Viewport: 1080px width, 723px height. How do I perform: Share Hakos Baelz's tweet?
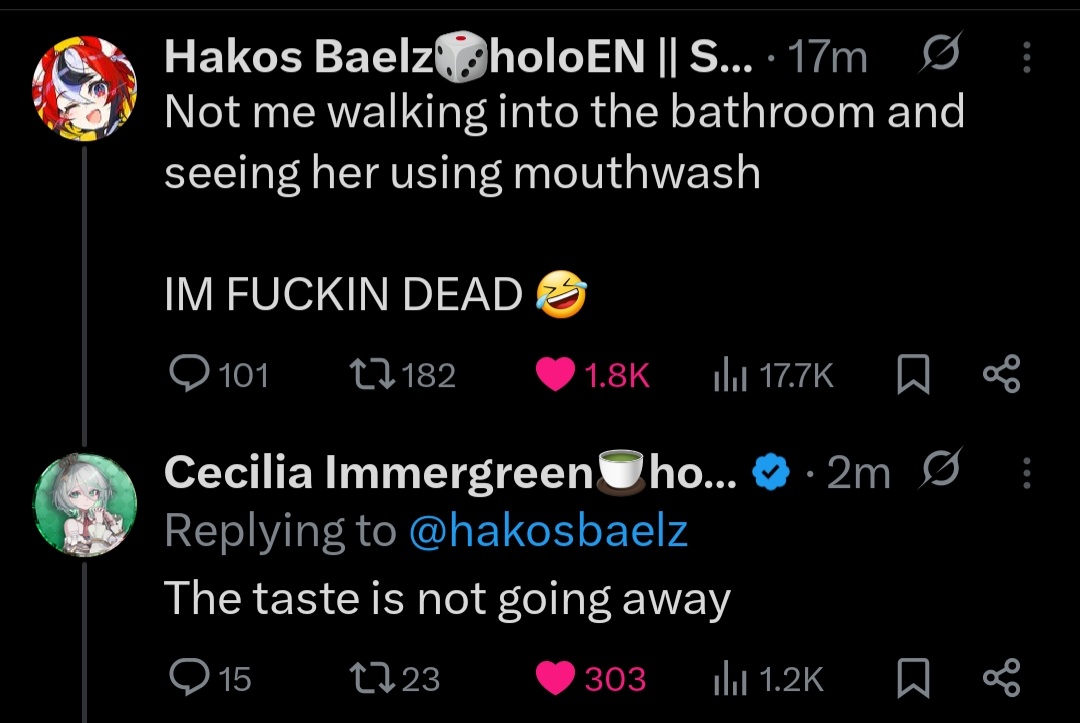tap(1001, 374)
